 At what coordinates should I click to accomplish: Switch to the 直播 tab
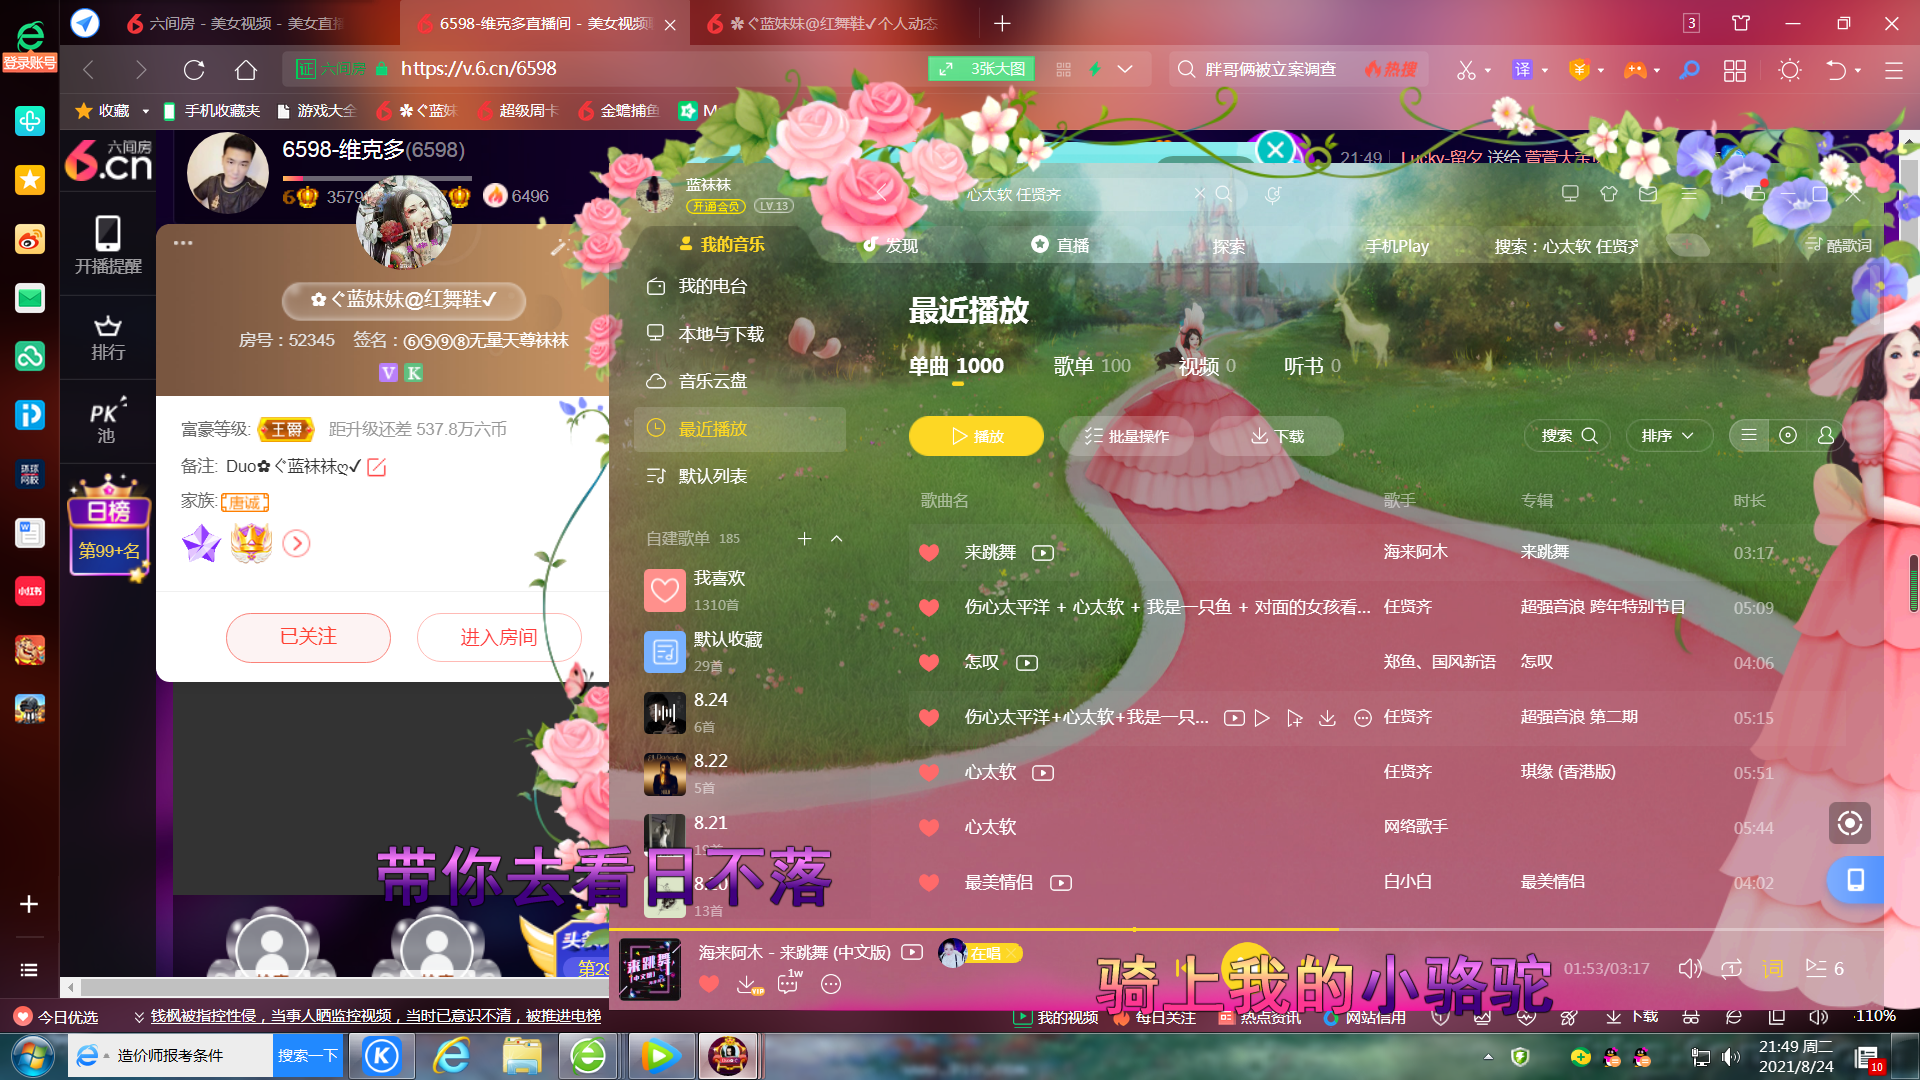tap(1060, 245)
